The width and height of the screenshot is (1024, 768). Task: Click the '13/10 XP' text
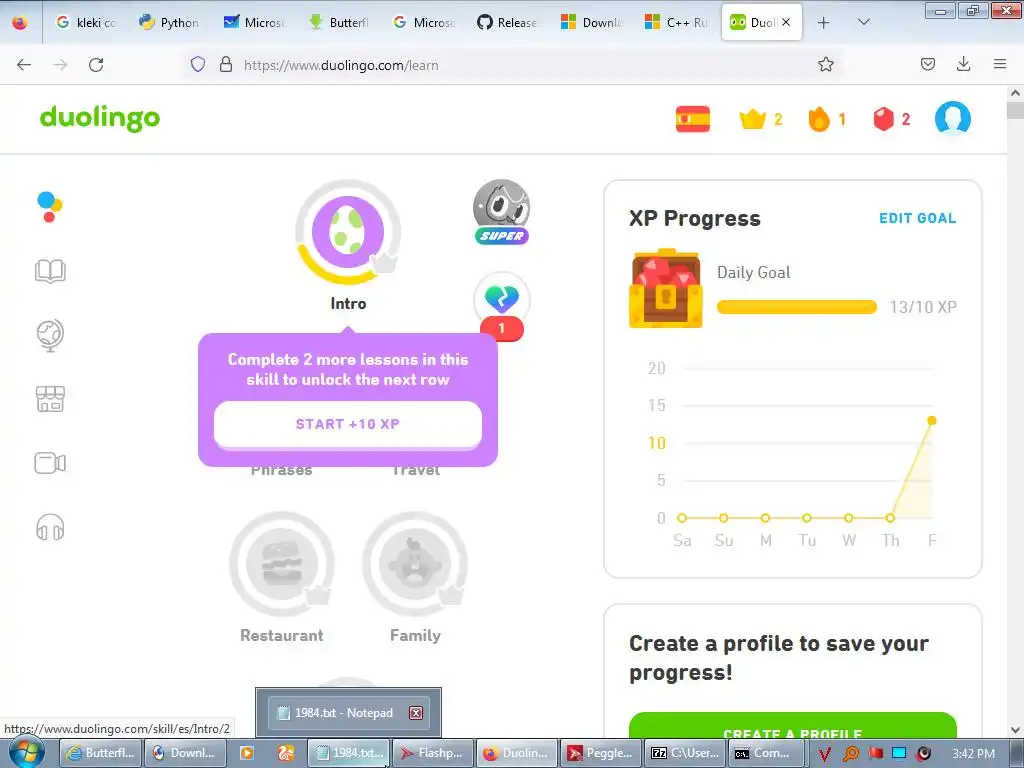click(923, 307)
